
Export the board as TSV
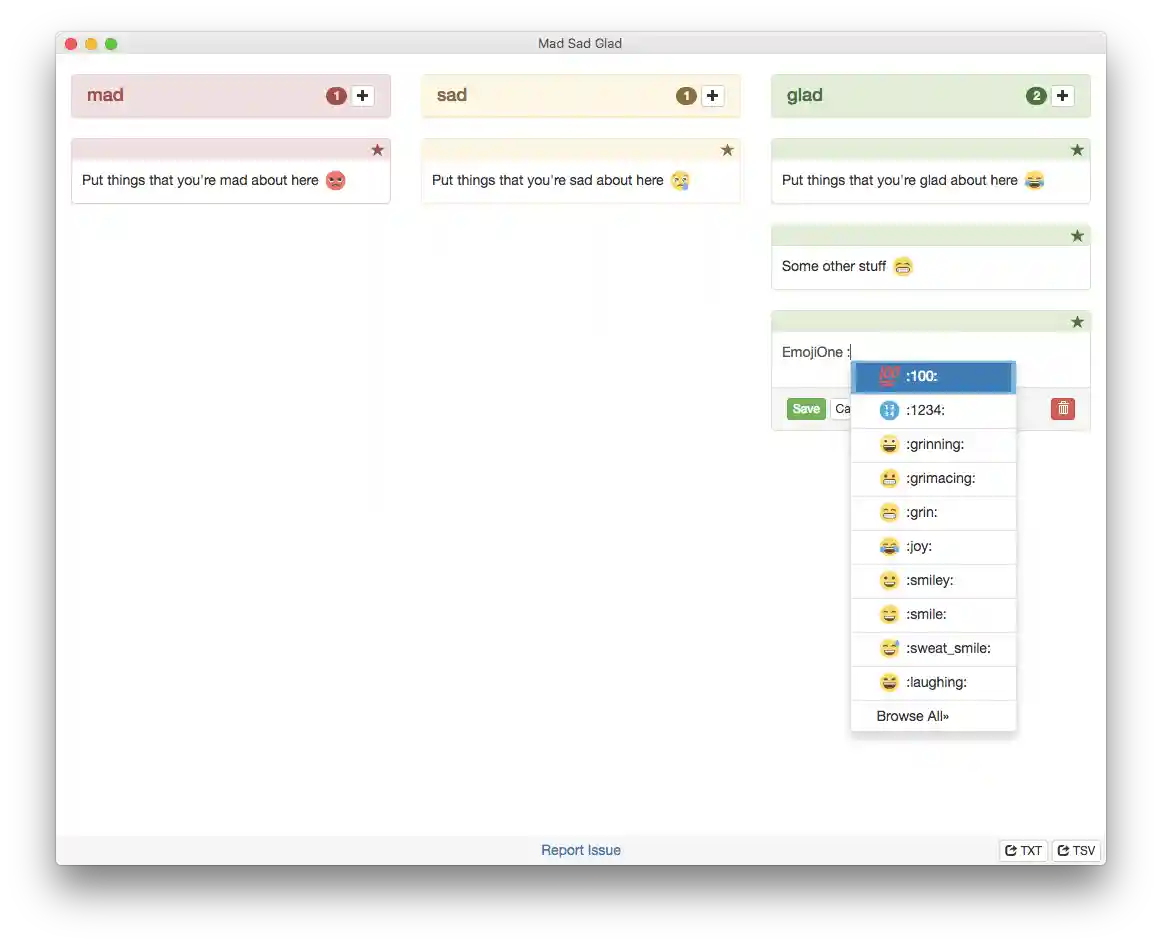click(1076, 850)
